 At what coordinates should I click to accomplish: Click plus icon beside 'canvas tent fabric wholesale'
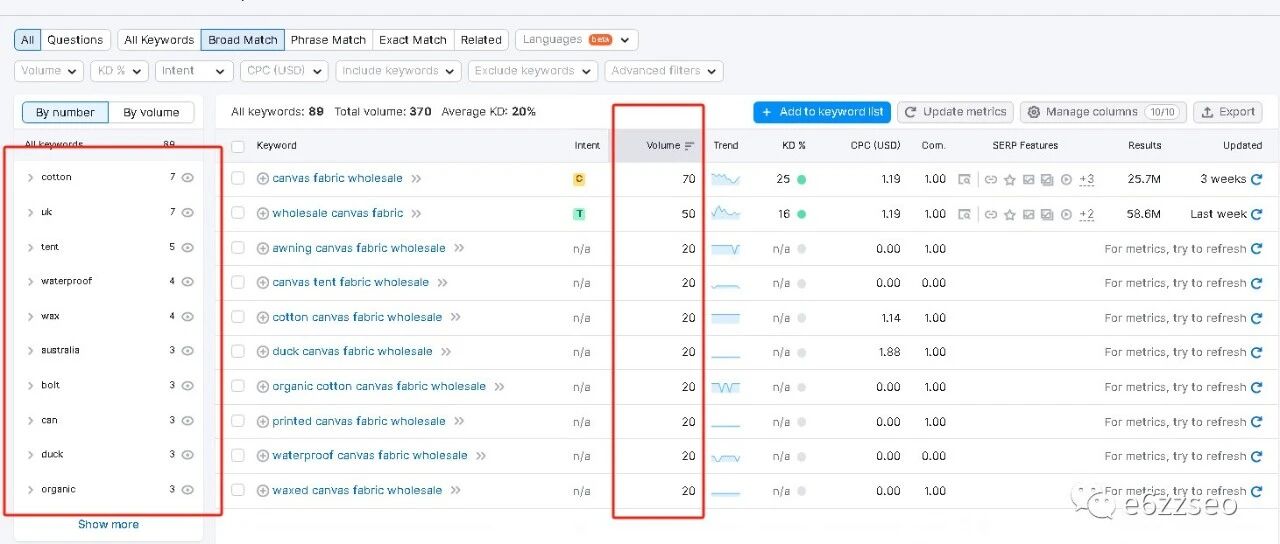pyautogui.click(x=263, y=283)
